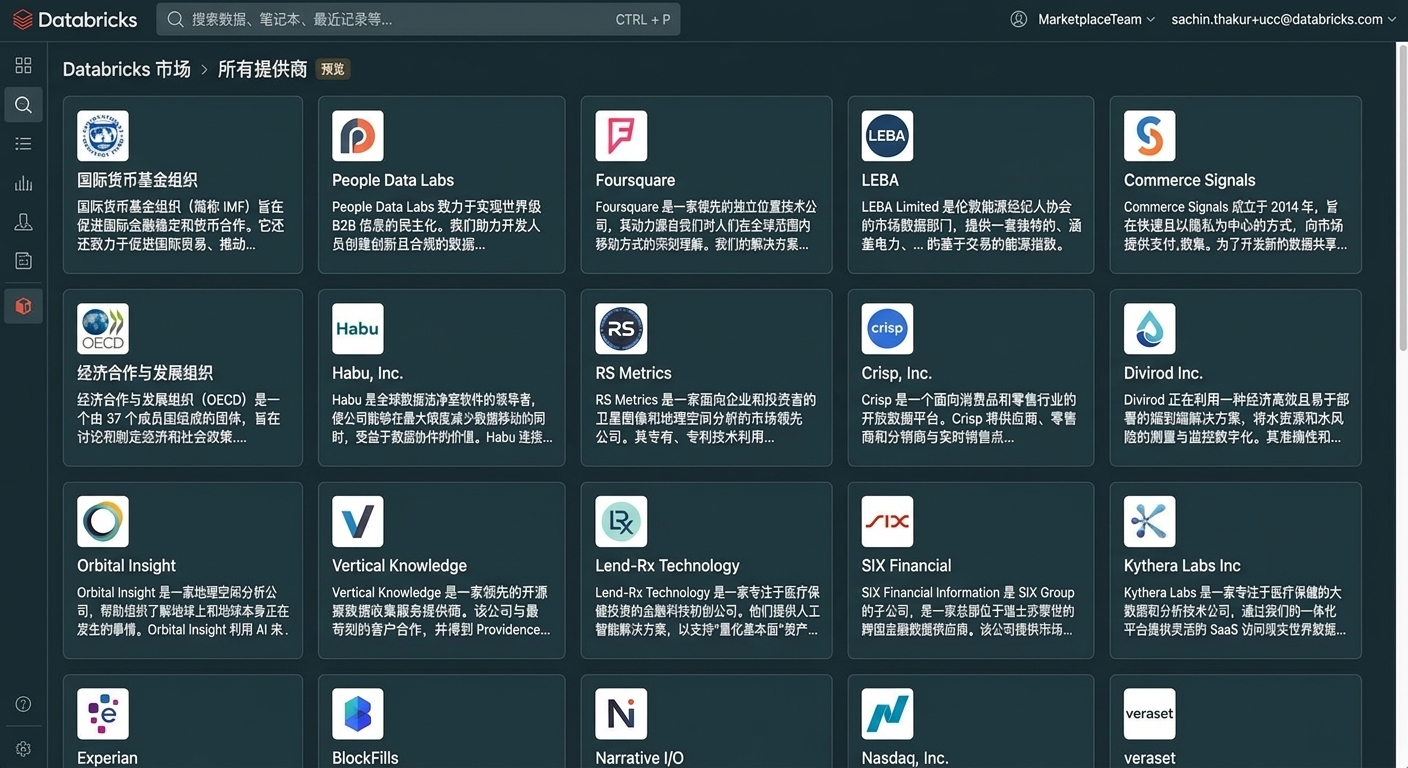Click the Narrative I/O logo
The image size is (1408, 768).
pyautogui.click(x=621, y=714)
